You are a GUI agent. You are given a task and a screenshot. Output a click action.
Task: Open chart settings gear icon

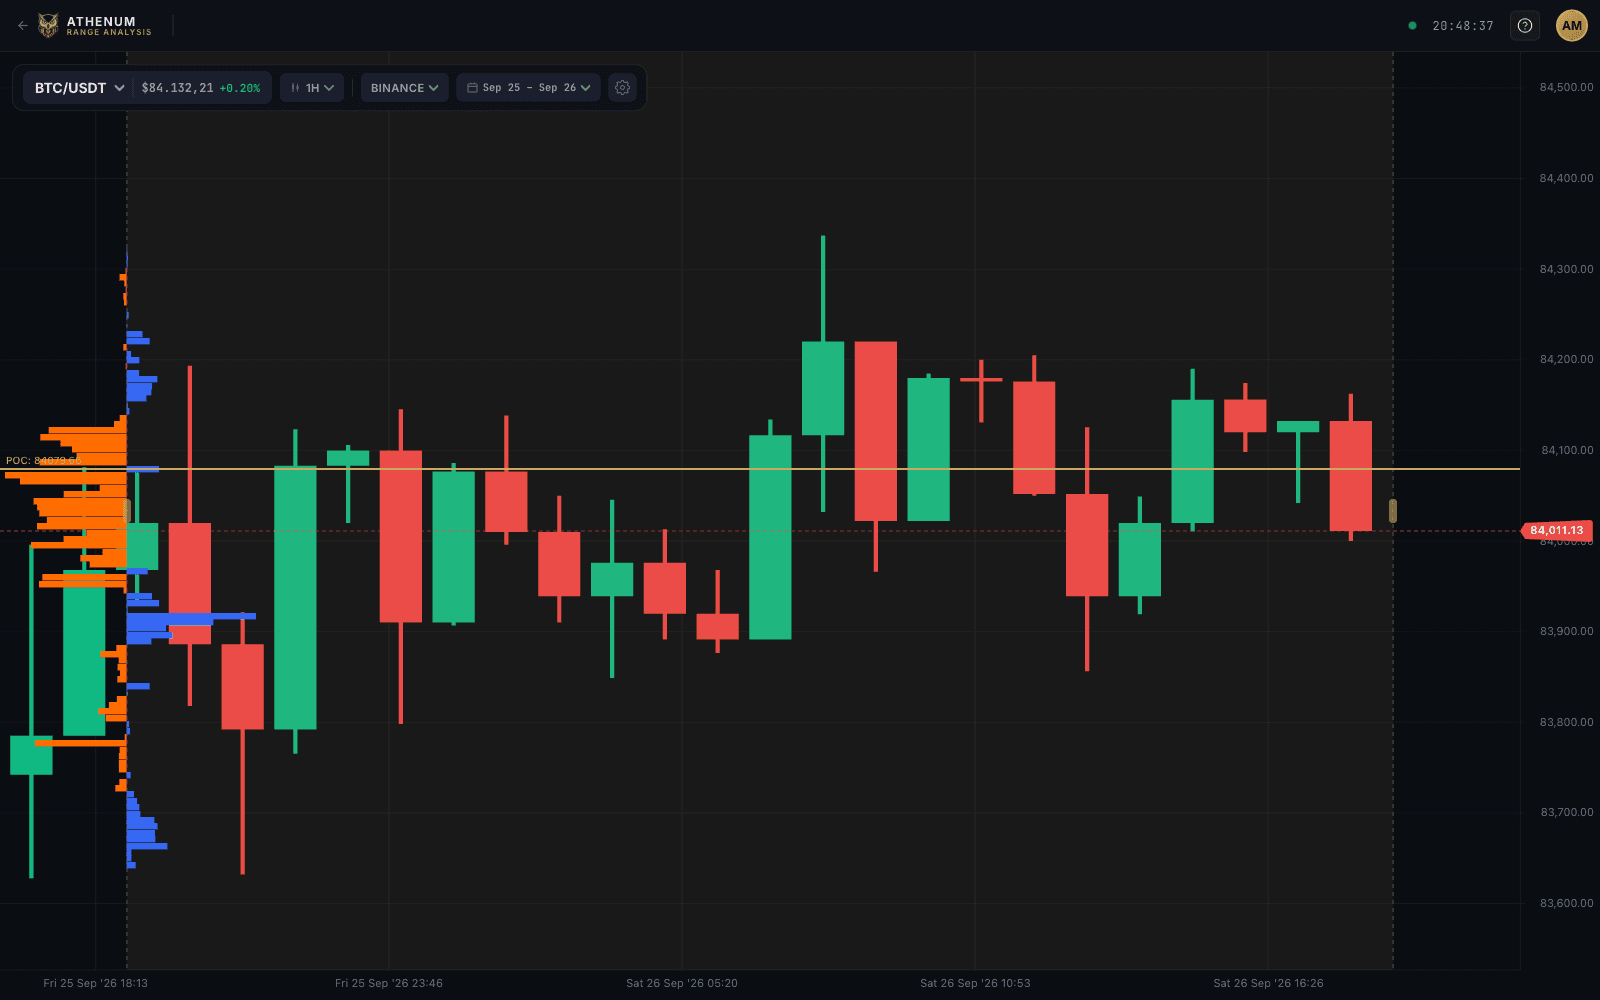[622, 88]
